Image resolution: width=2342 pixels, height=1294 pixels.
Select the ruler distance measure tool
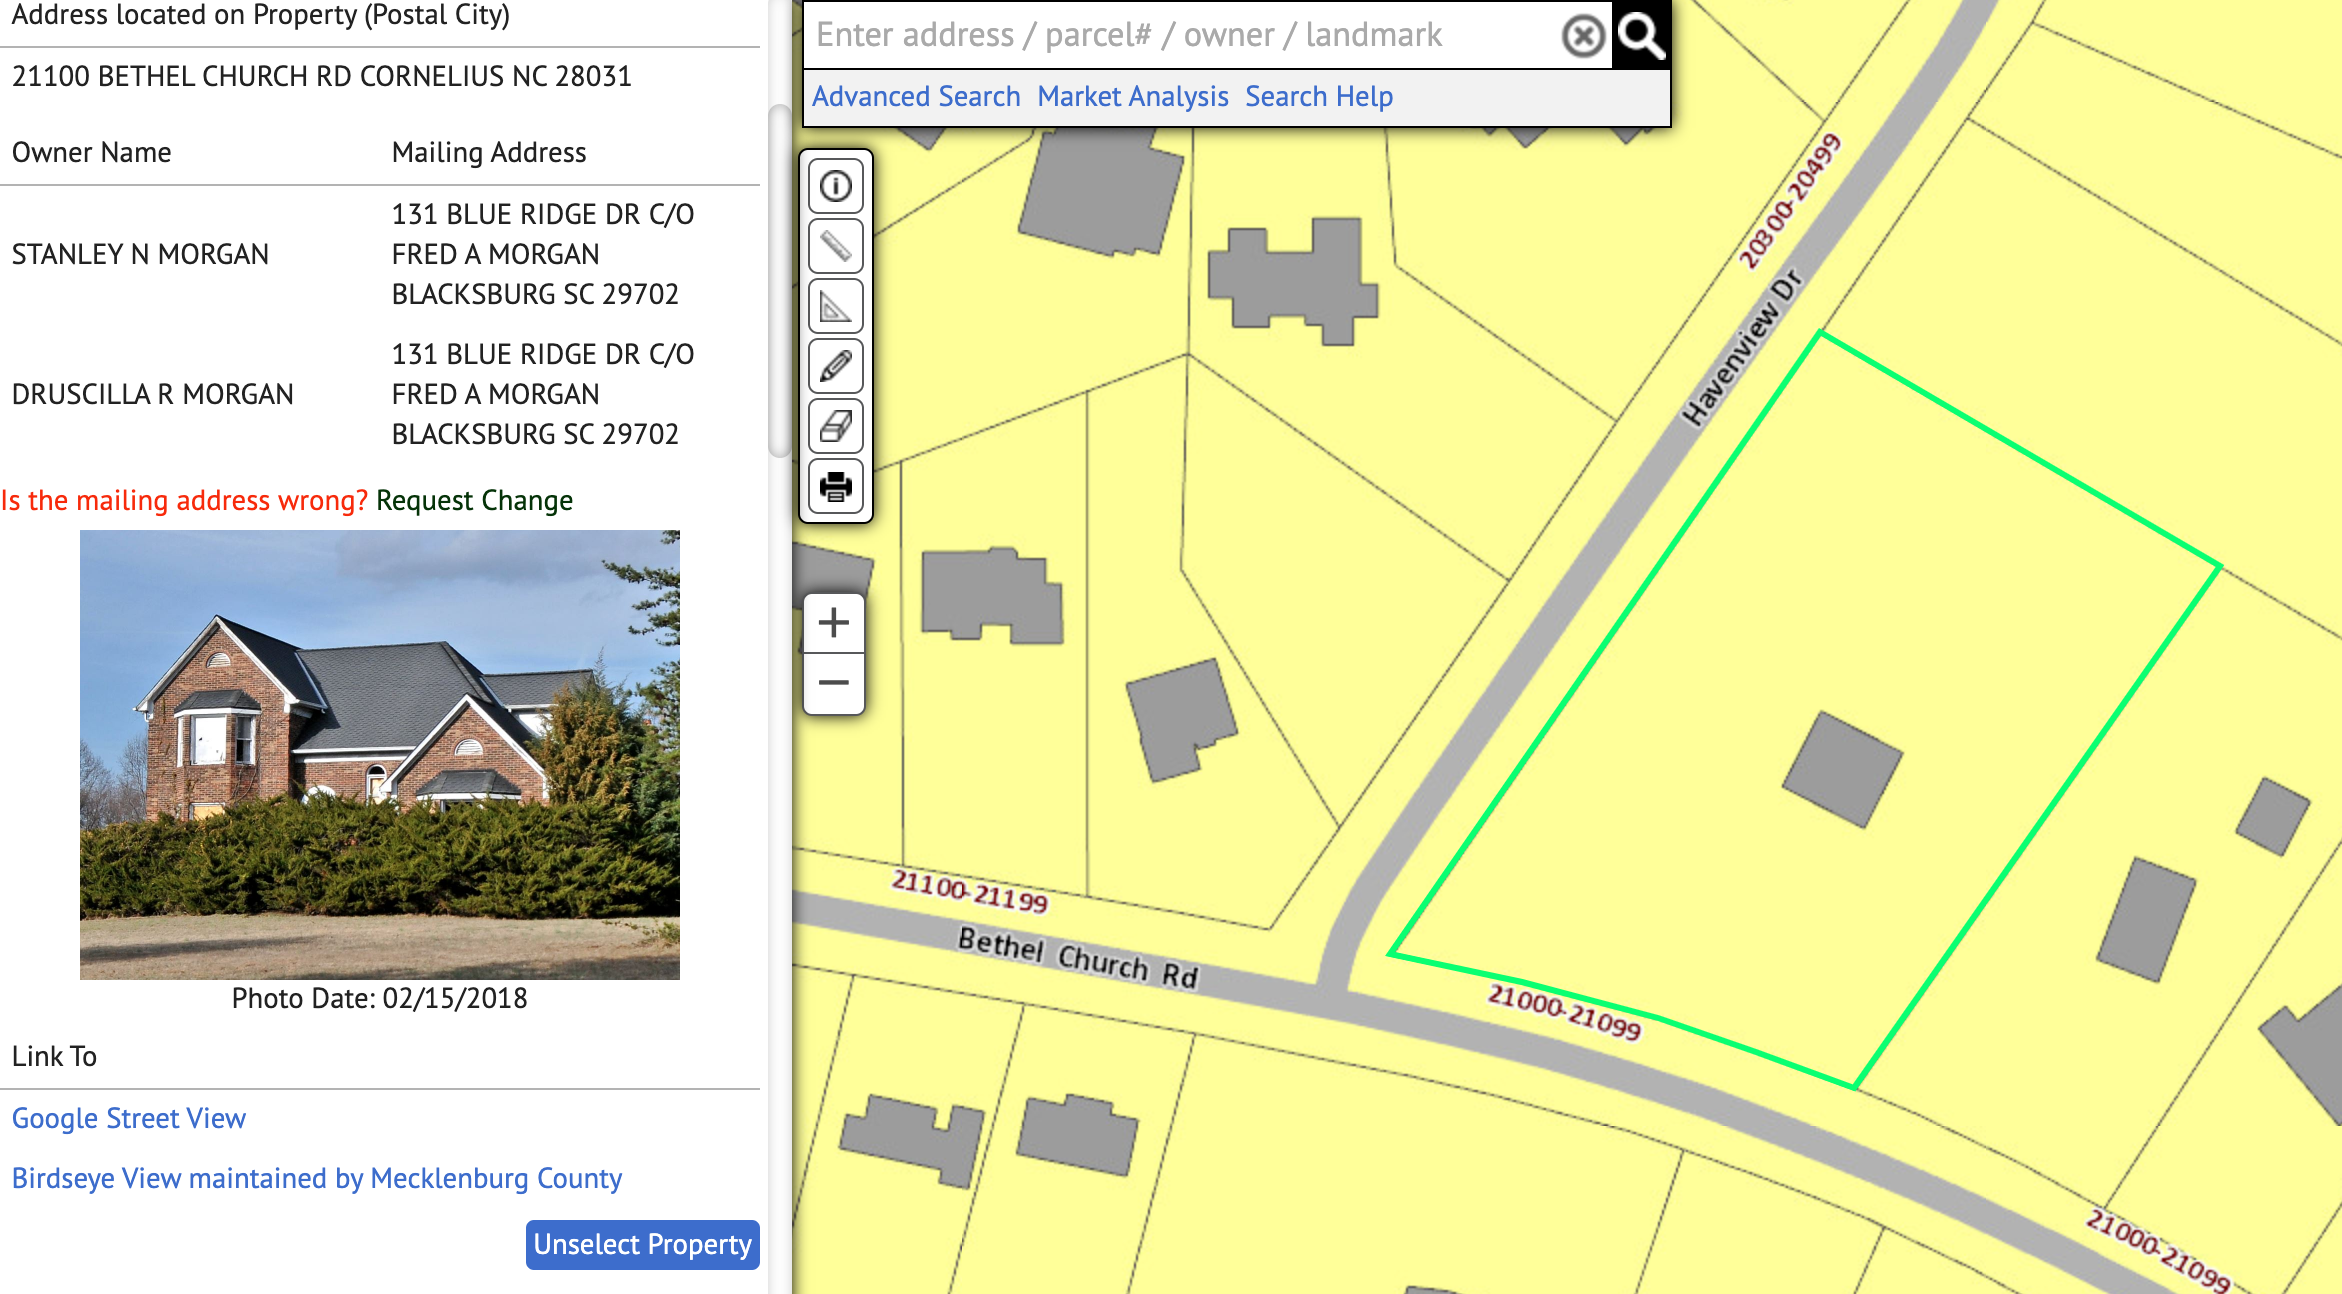click(x=836, y=246)
